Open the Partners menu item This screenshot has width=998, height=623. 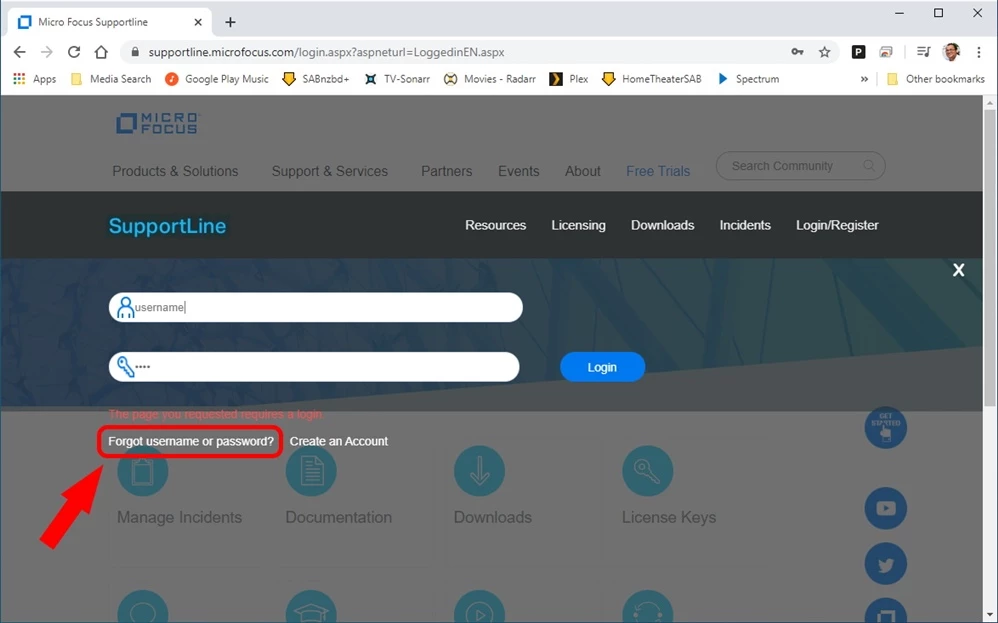(x=447, y=171)
